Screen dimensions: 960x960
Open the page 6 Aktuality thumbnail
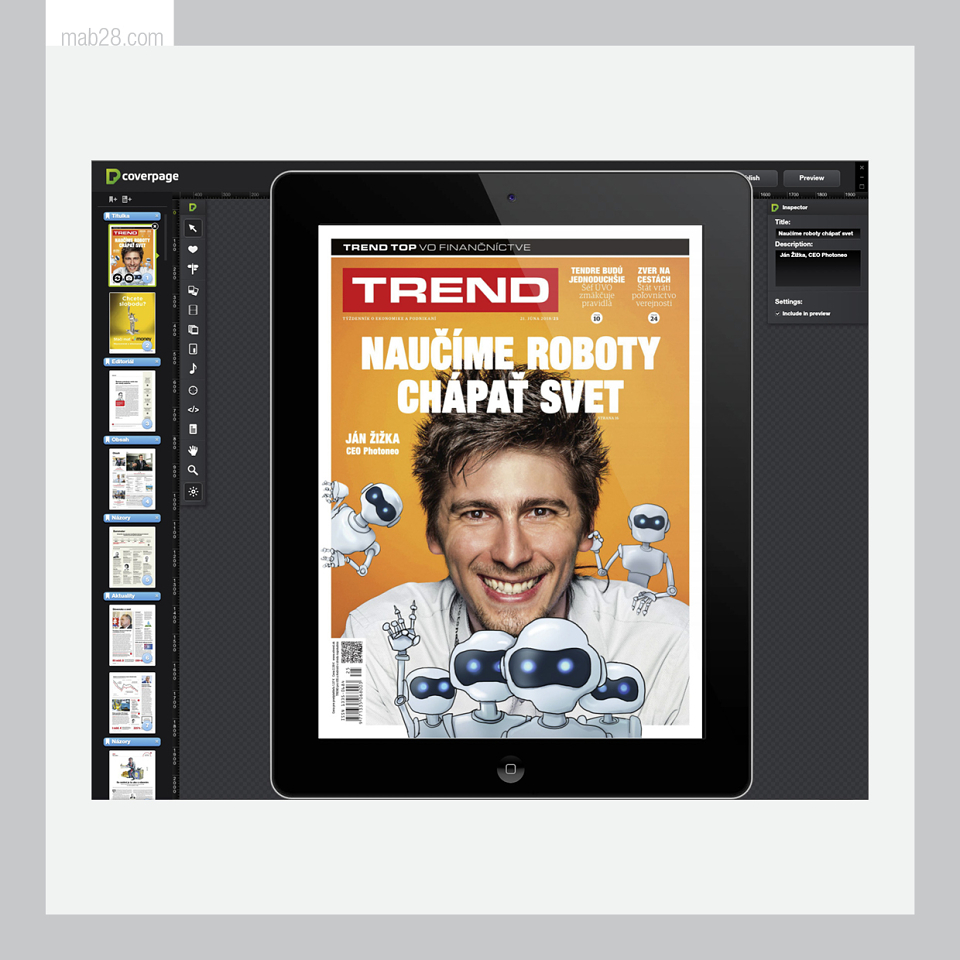(x=132, y=636)
